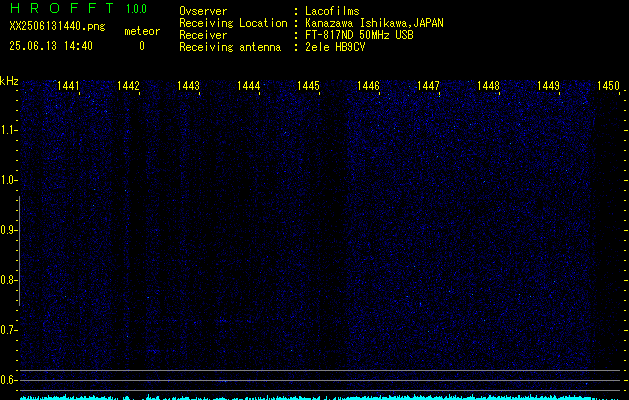Select the Receiver label

[203, 35]
